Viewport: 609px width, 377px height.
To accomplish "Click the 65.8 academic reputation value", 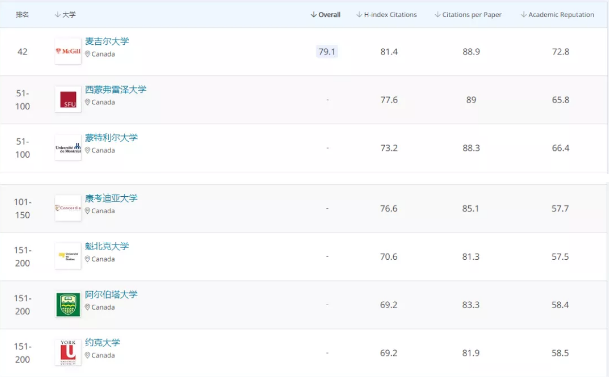I will [x=560, y=100].
